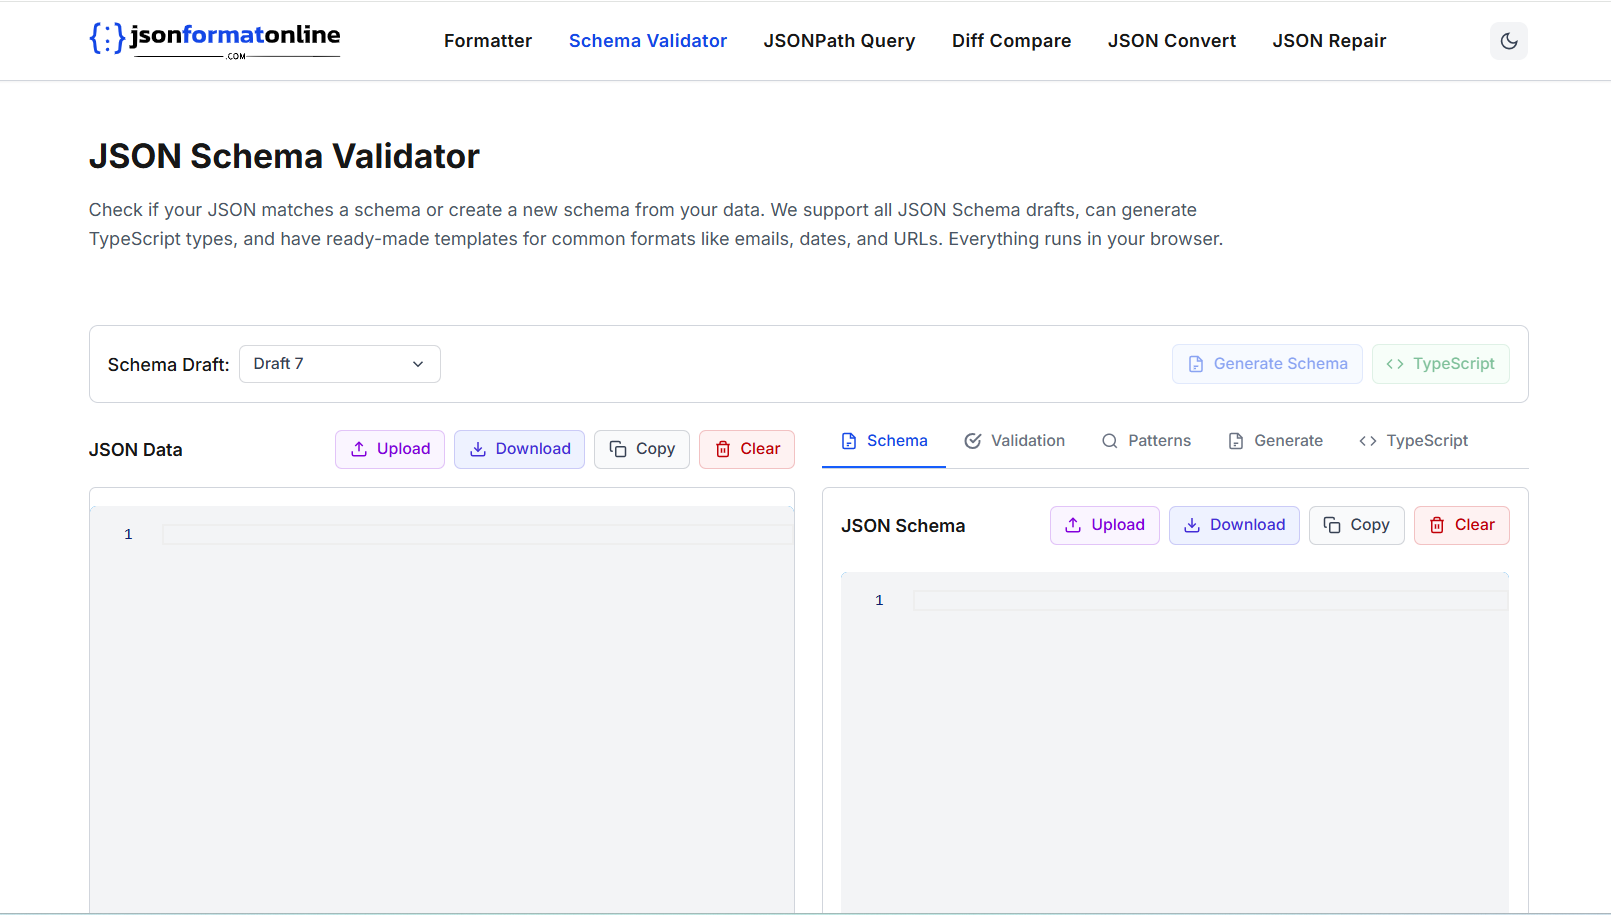The width and height of the screenshot is (1611, 915).
Task: Click the TypeScript code icon button
Action: pyautogui.click(x=1394, y=363)
